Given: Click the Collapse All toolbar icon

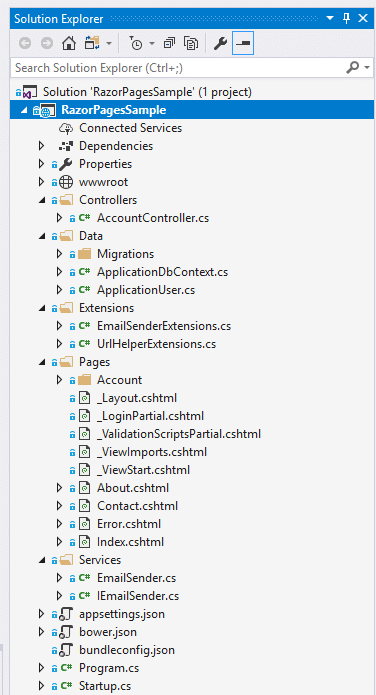Looking at the screenshot, I should [169, 43].
